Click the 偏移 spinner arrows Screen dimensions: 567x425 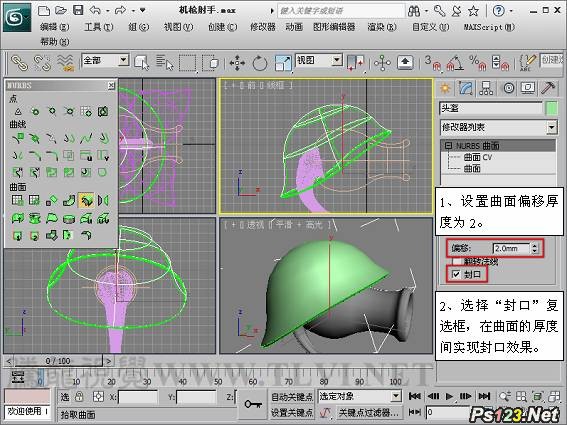click(534, 248)
